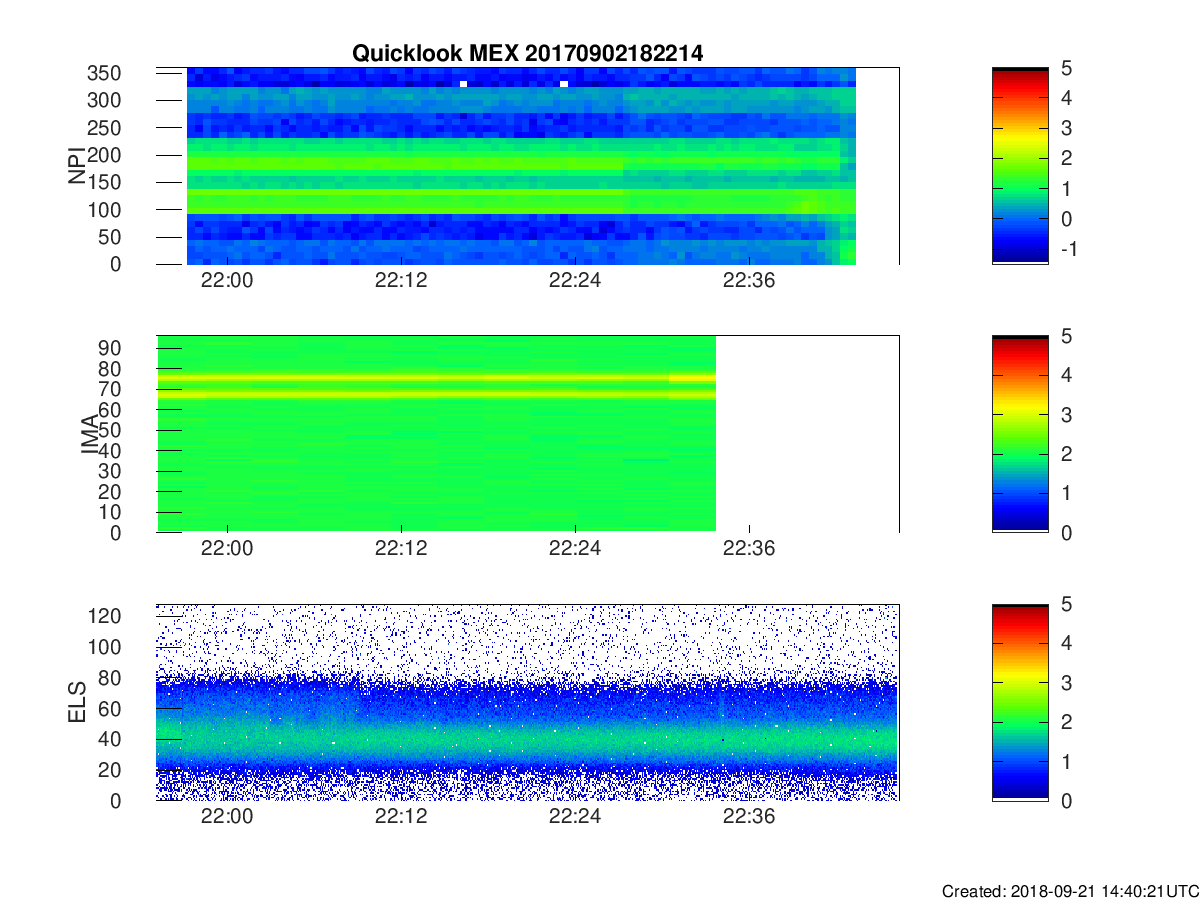Viewport: 1200px width, 900px height.
Task: Click the 5 label on ELS colorbar
Action: pos(1065,604)
